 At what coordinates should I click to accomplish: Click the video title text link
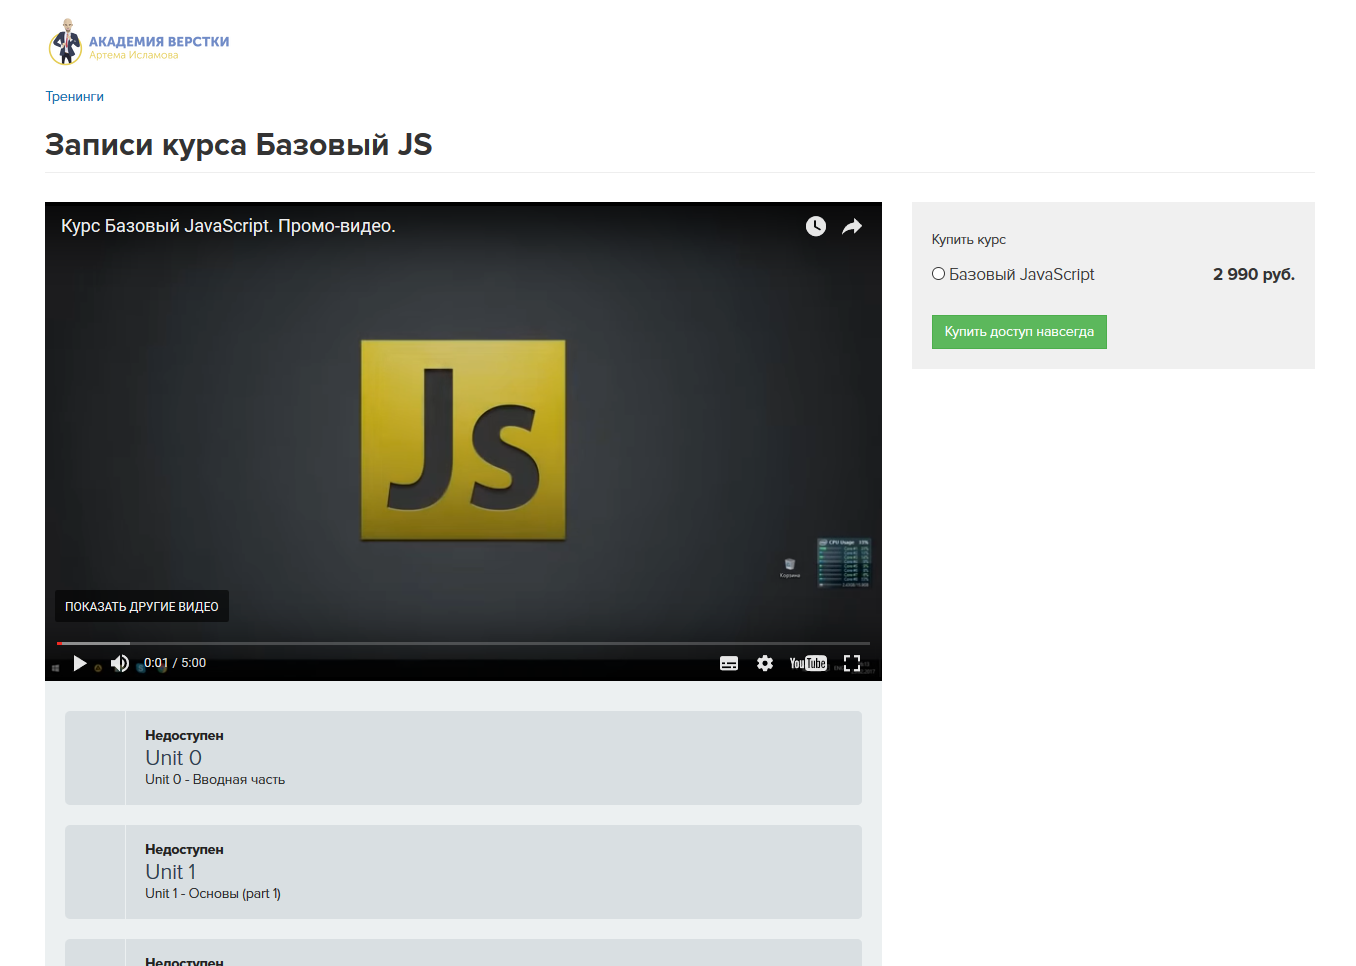point(228,226)
